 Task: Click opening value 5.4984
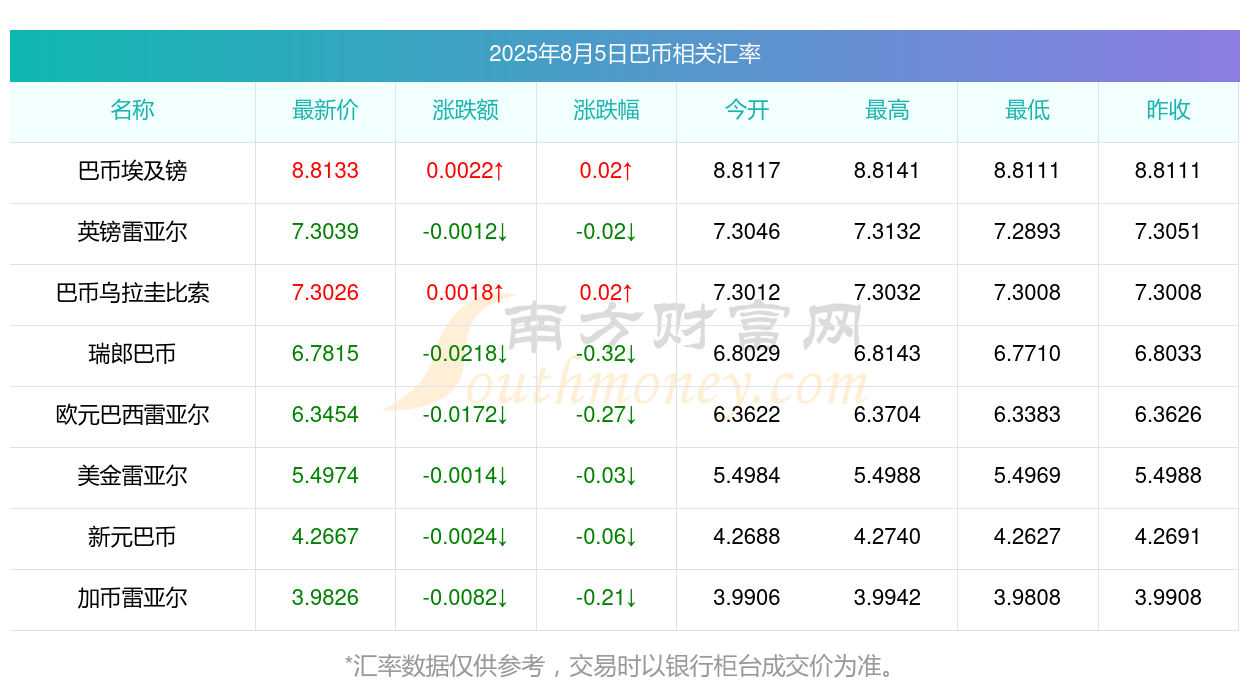(747, 476)
